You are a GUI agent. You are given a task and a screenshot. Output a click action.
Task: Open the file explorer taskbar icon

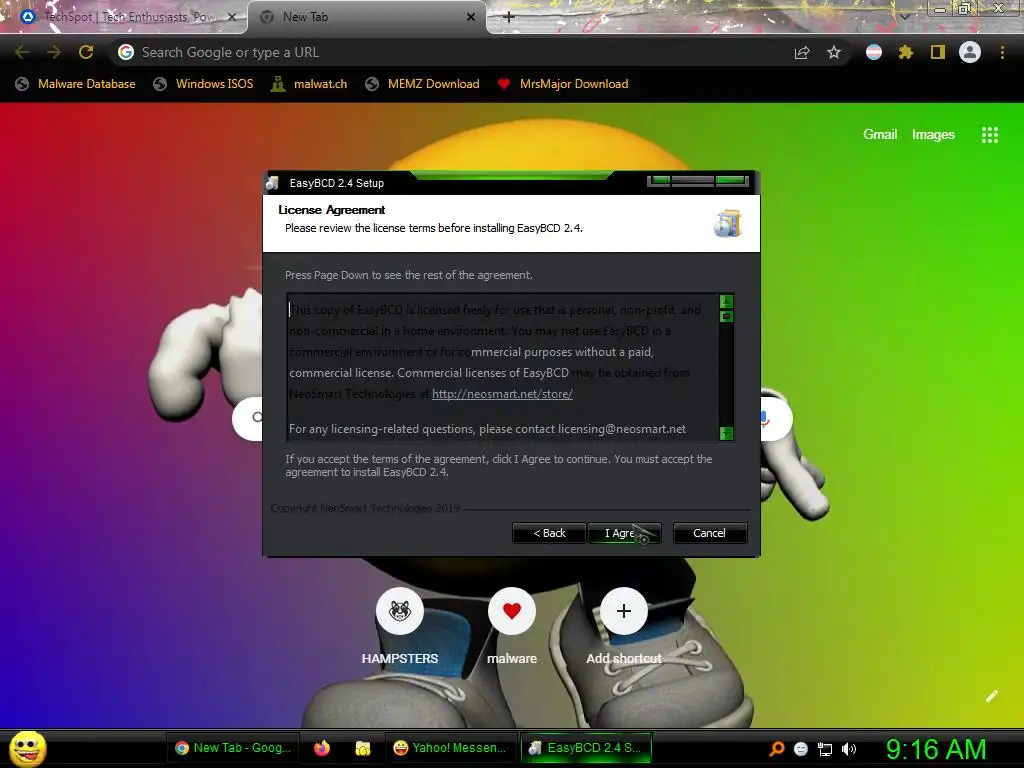pyautogui.click(x=362, y=748)
